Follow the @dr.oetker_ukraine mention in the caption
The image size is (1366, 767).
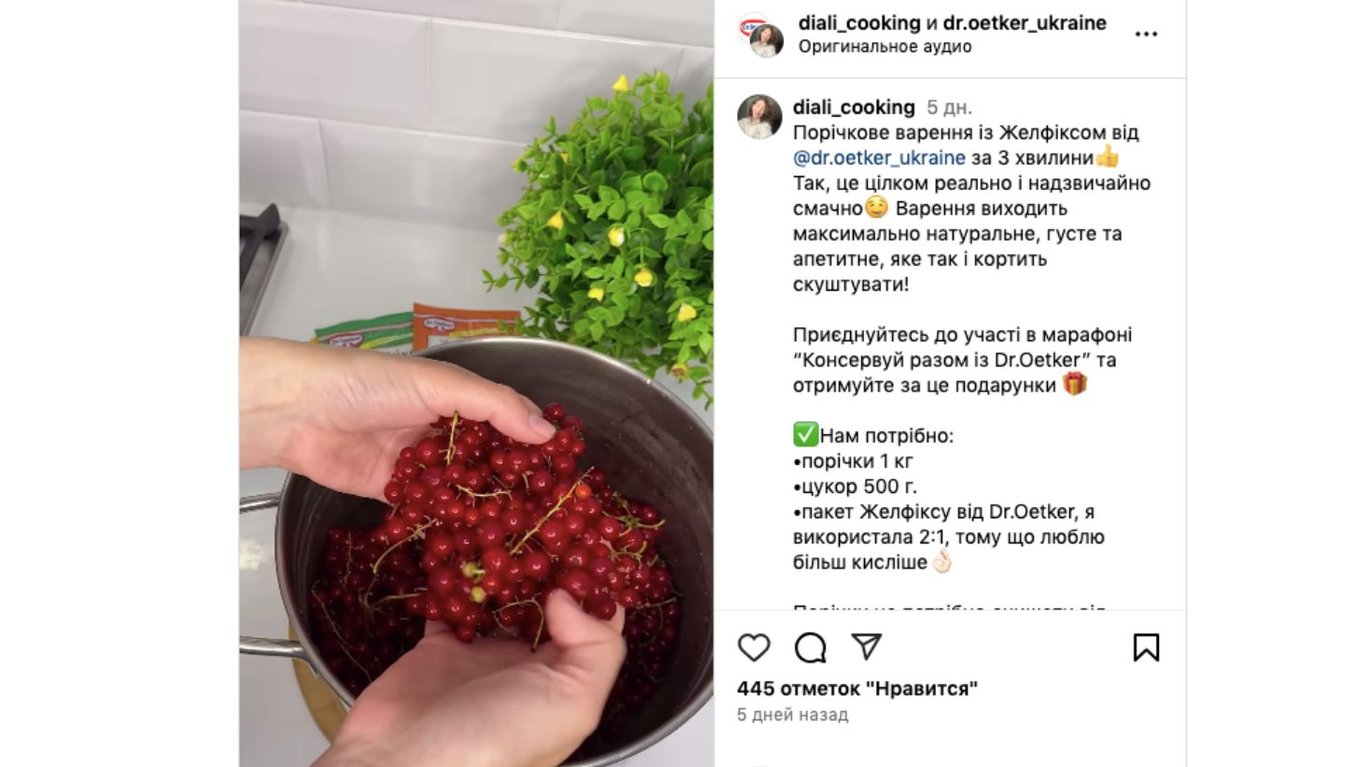pos(879,157)
